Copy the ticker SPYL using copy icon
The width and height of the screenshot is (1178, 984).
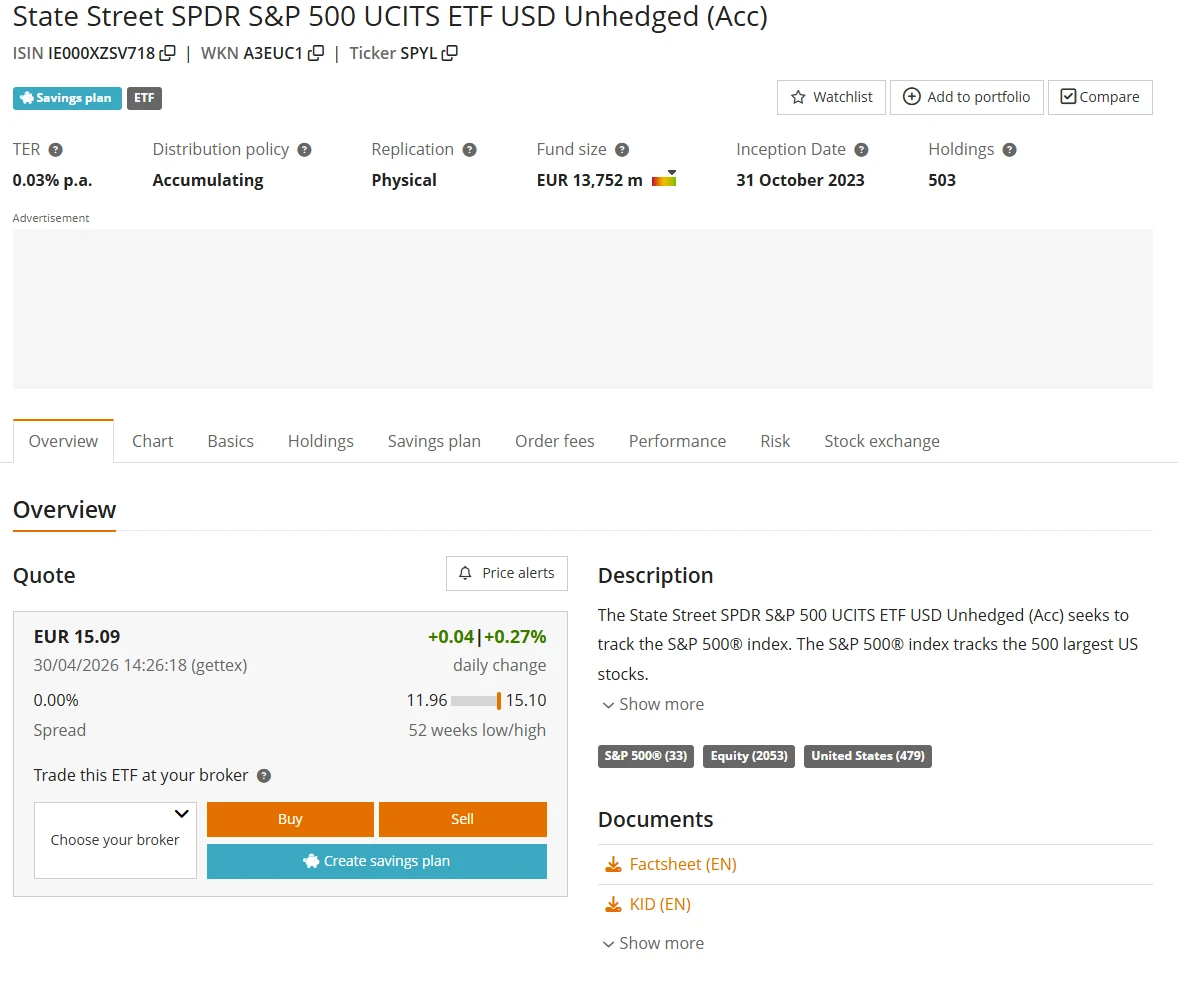click(450, 53)
